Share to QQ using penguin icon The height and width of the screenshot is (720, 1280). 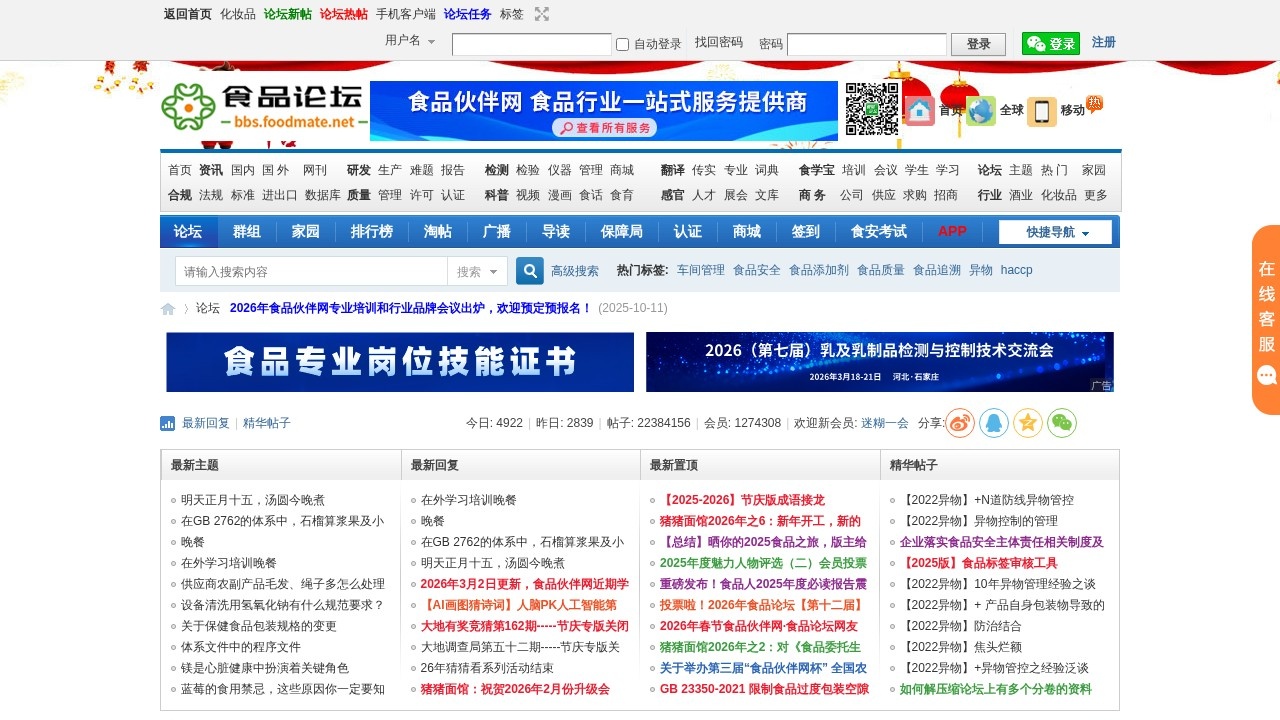tap(994, 423)
